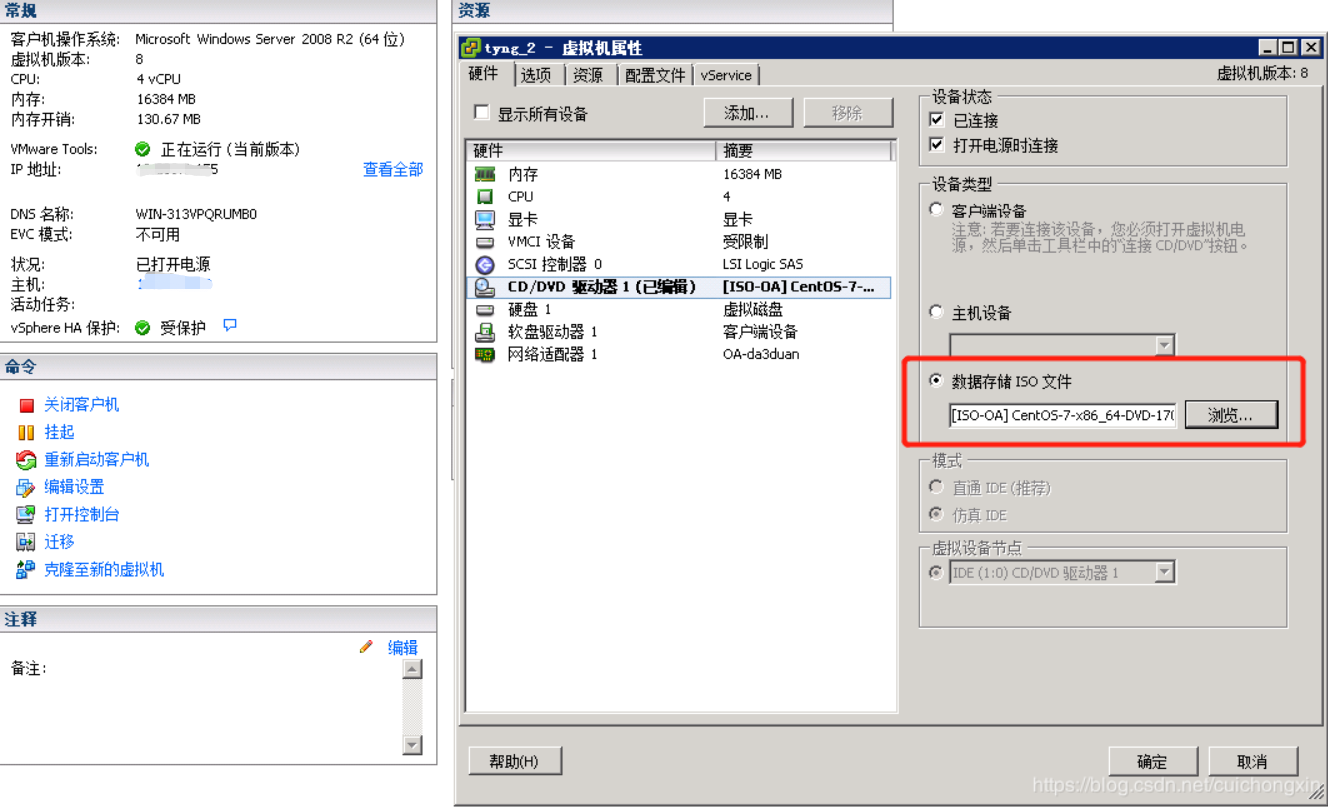Click the open console icon
The image size is (1328, 807).
26,514
